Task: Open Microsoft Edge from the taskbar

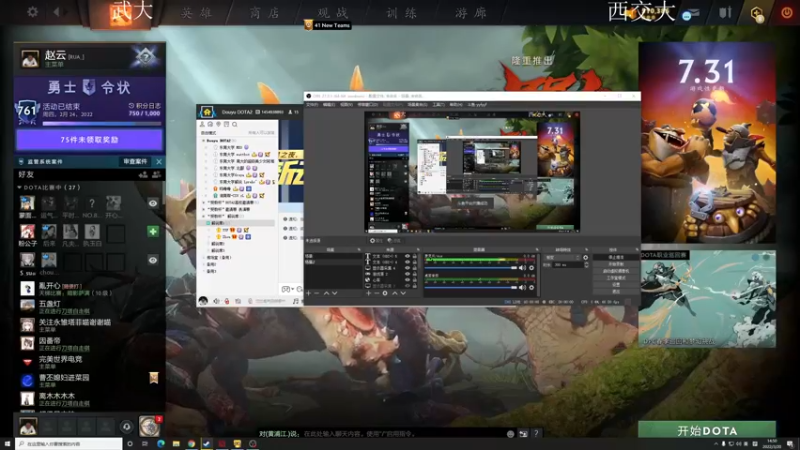Action: click(x=161, y=444)
